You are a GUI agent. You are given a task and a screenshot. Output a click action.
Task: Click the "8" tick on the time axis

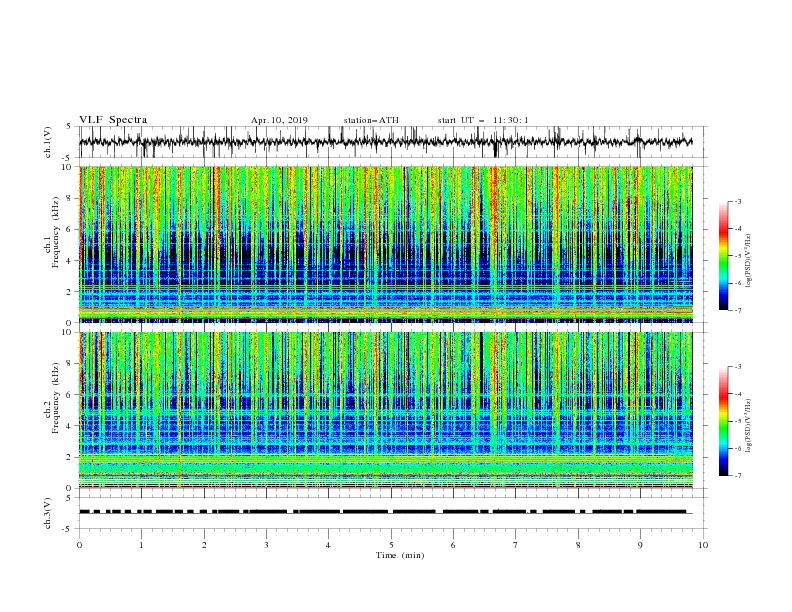[x=578, y=545]
